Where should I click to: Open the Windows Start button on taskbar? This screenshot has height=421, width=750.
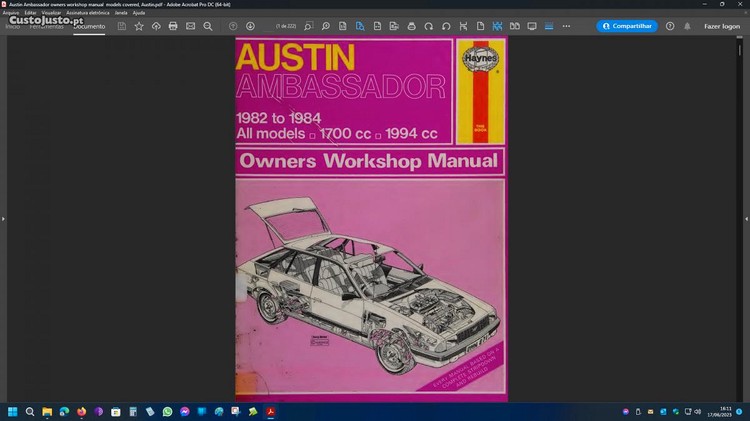[13, 411]
